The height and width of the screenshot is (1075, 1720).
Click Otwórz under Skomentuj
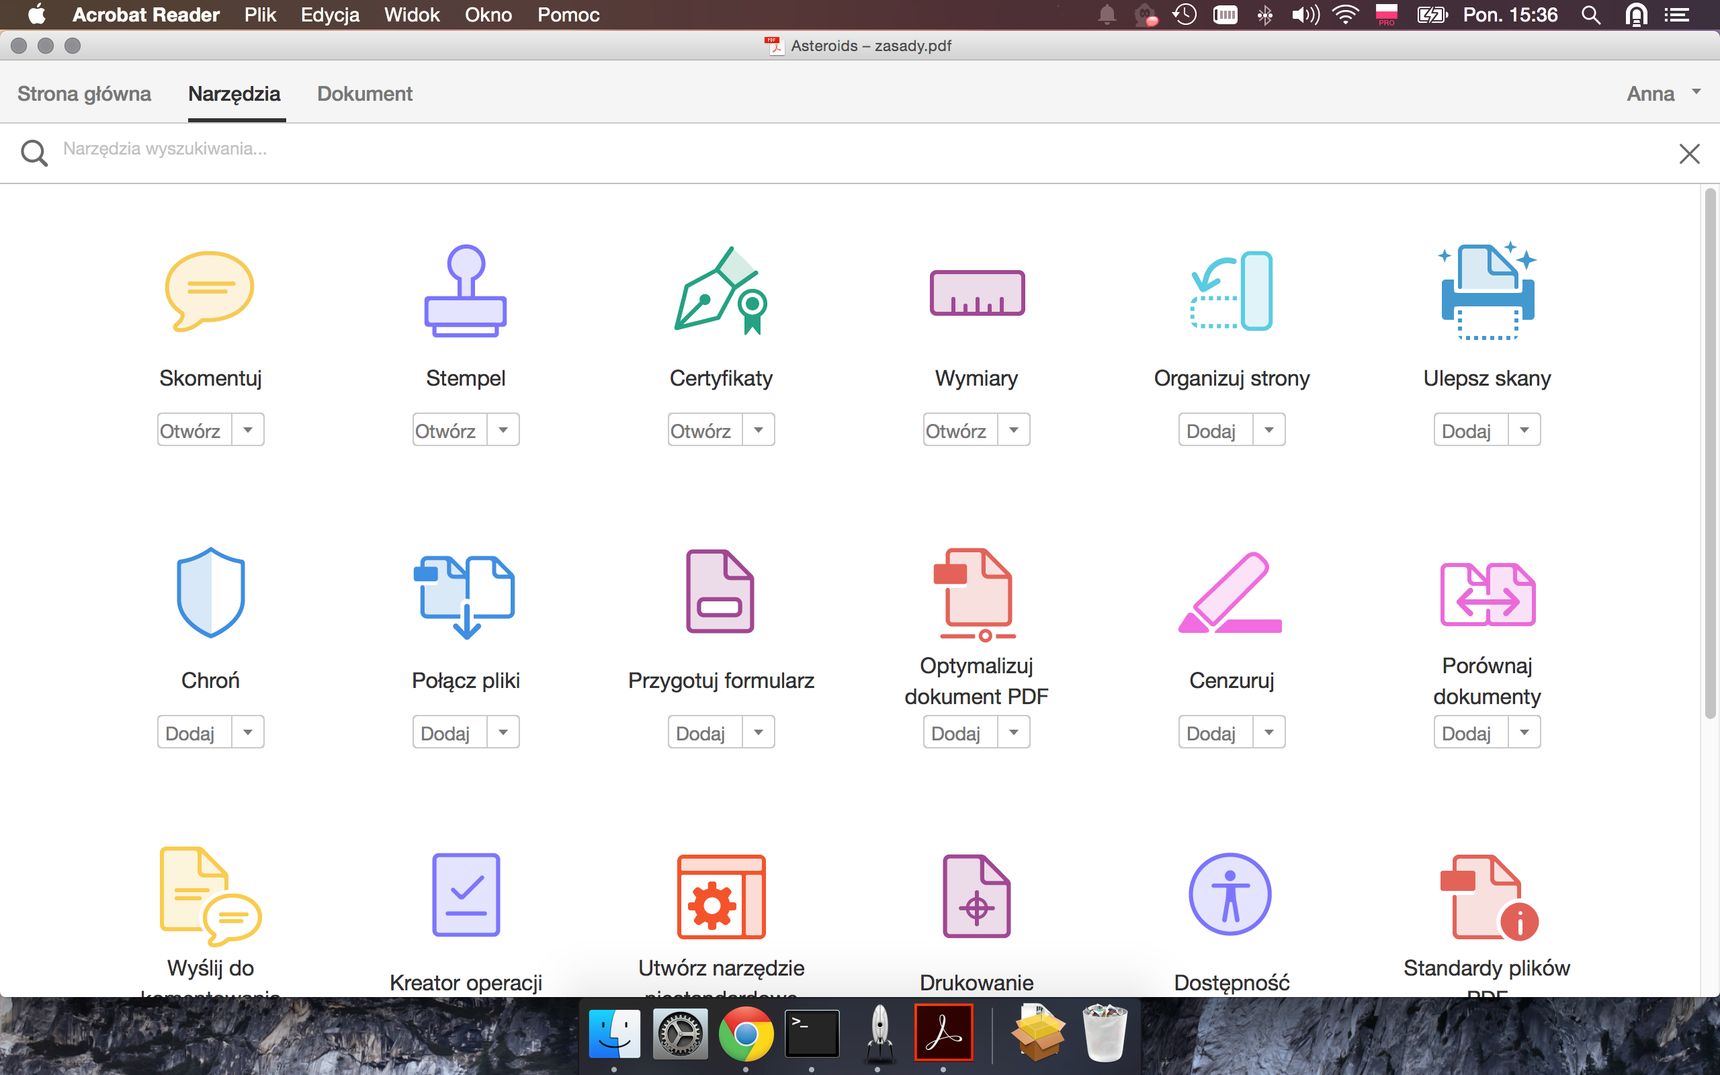[194, 430]
